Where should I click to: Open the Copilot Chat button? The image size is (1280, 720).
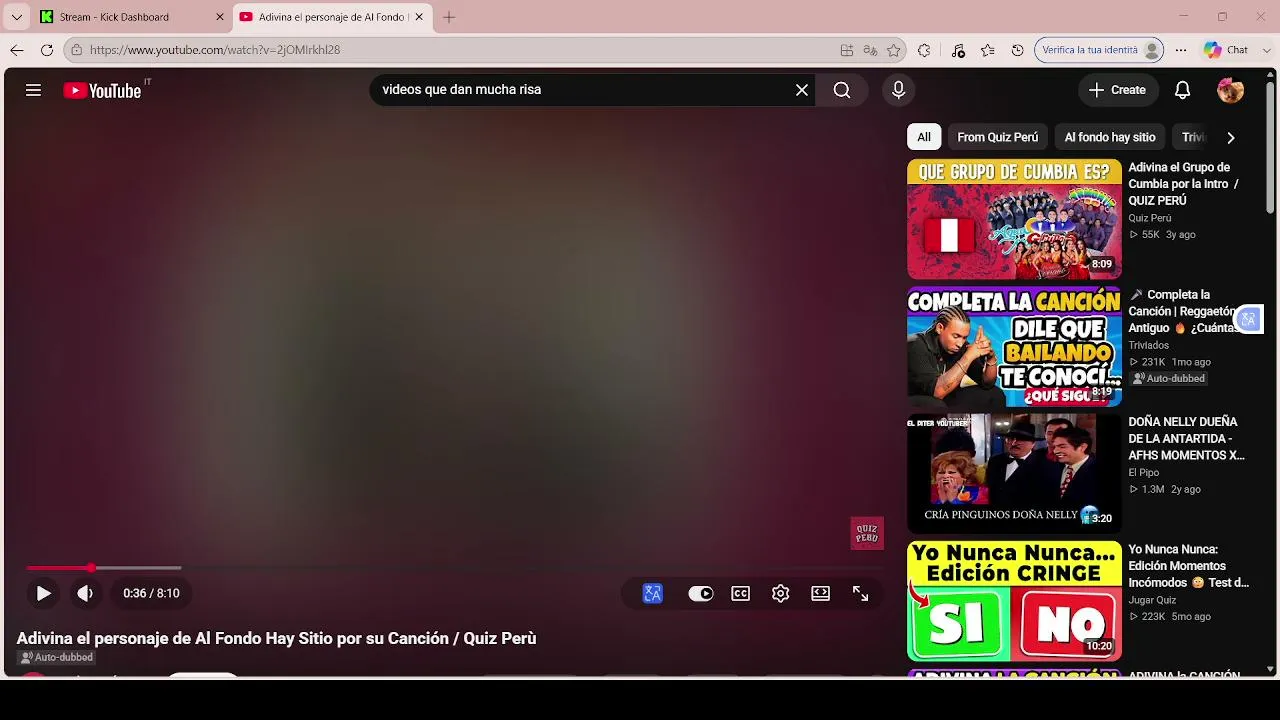coord(1226,50)
